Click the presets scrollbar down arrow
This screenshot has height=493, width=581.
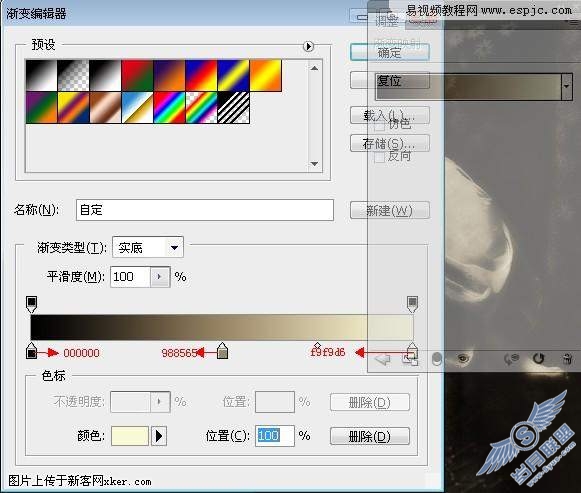(314, 163)
